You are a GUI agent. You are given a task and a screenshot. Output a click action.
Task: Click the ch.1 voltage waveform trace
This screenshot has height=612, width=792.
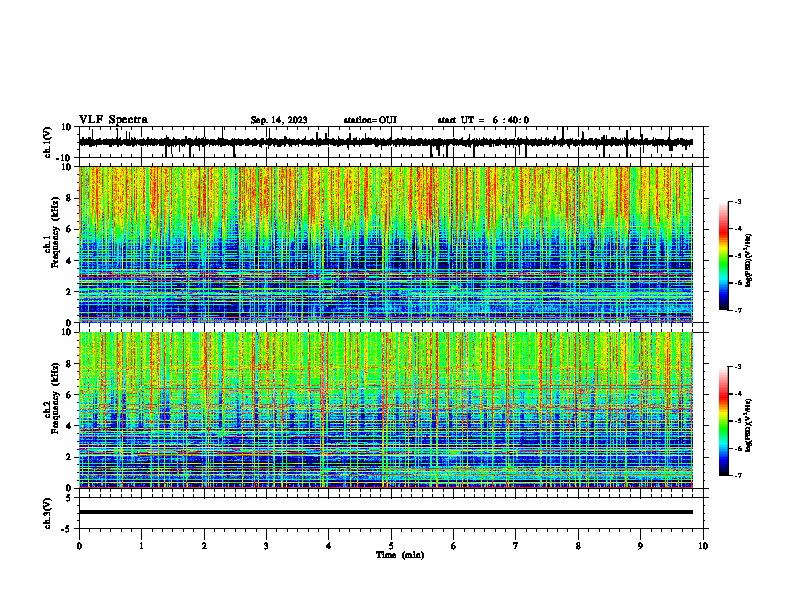coord(385,142)
